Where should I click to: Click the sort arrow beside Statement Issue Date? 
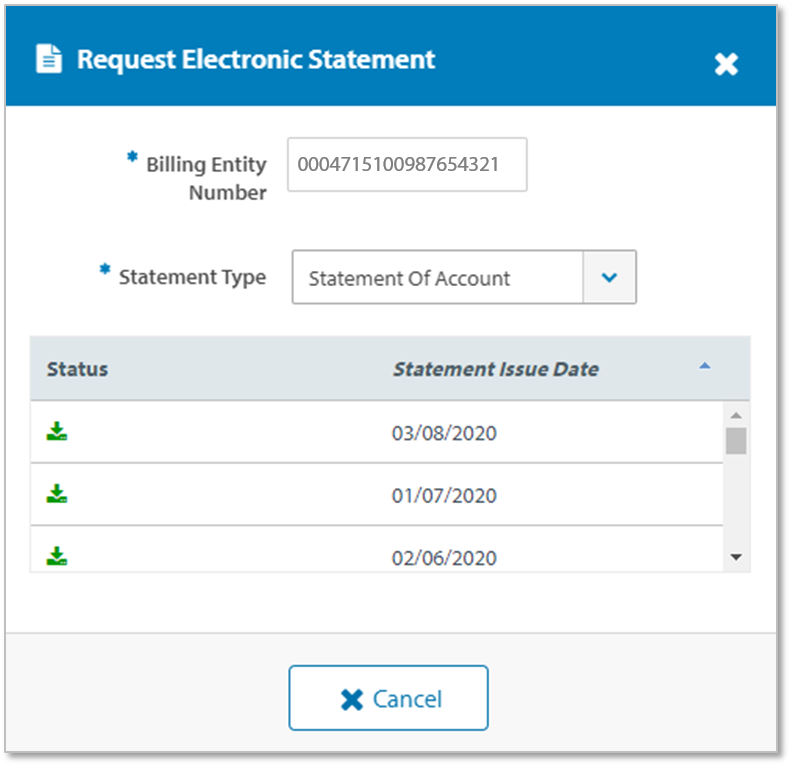(704, 367)
